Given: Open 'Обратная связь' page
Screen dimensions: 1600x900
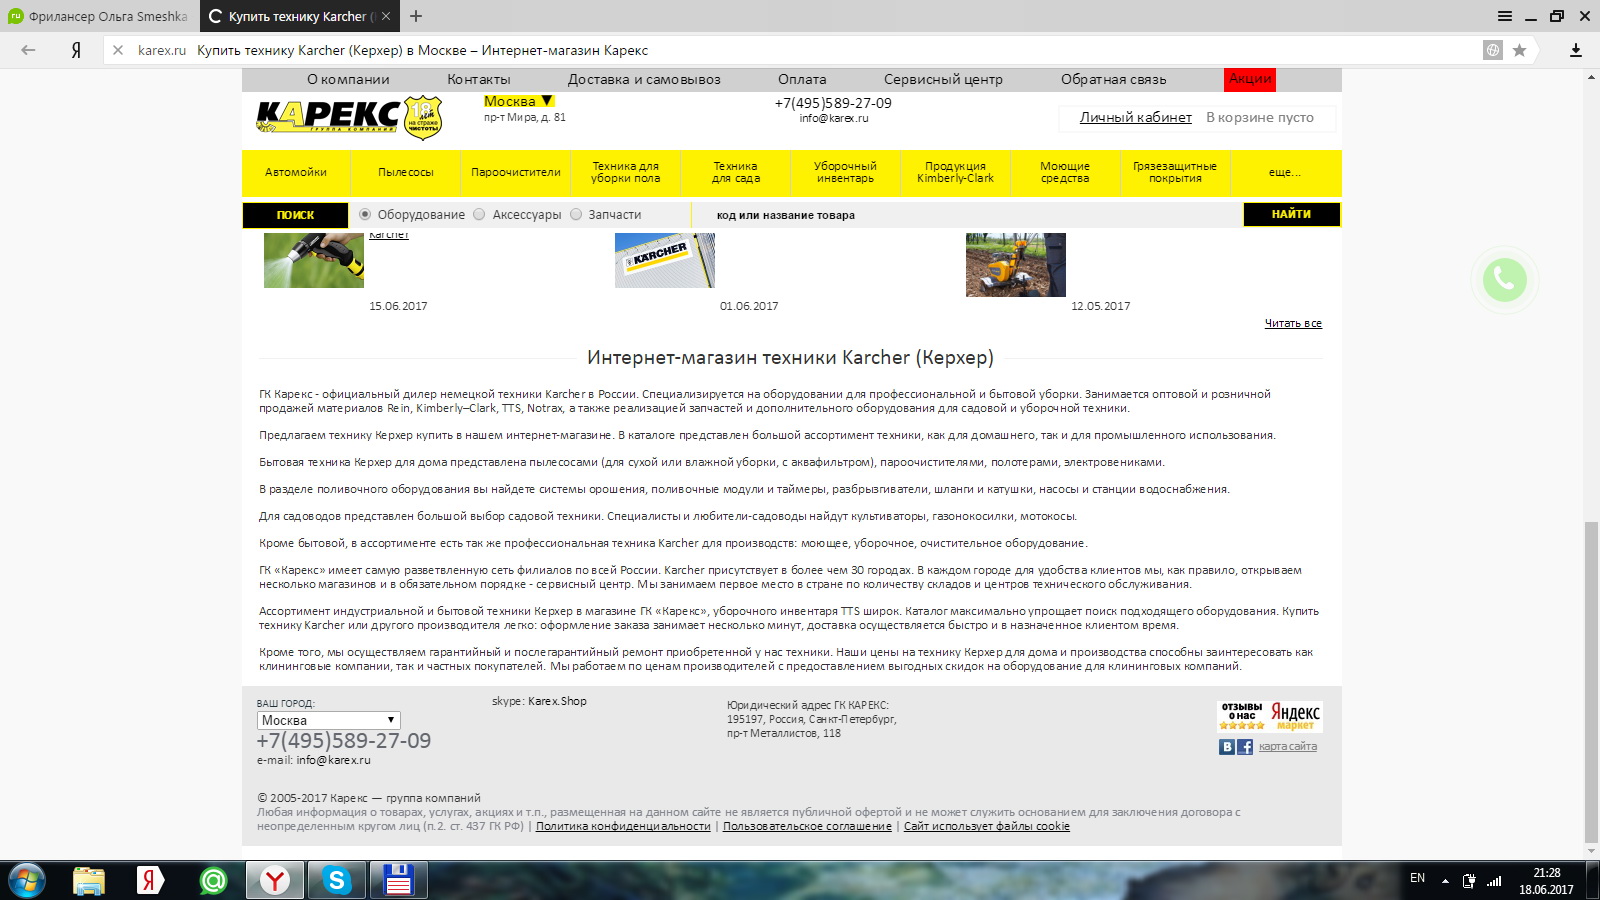Looking at the screenshot, I should pos(1113,79).
